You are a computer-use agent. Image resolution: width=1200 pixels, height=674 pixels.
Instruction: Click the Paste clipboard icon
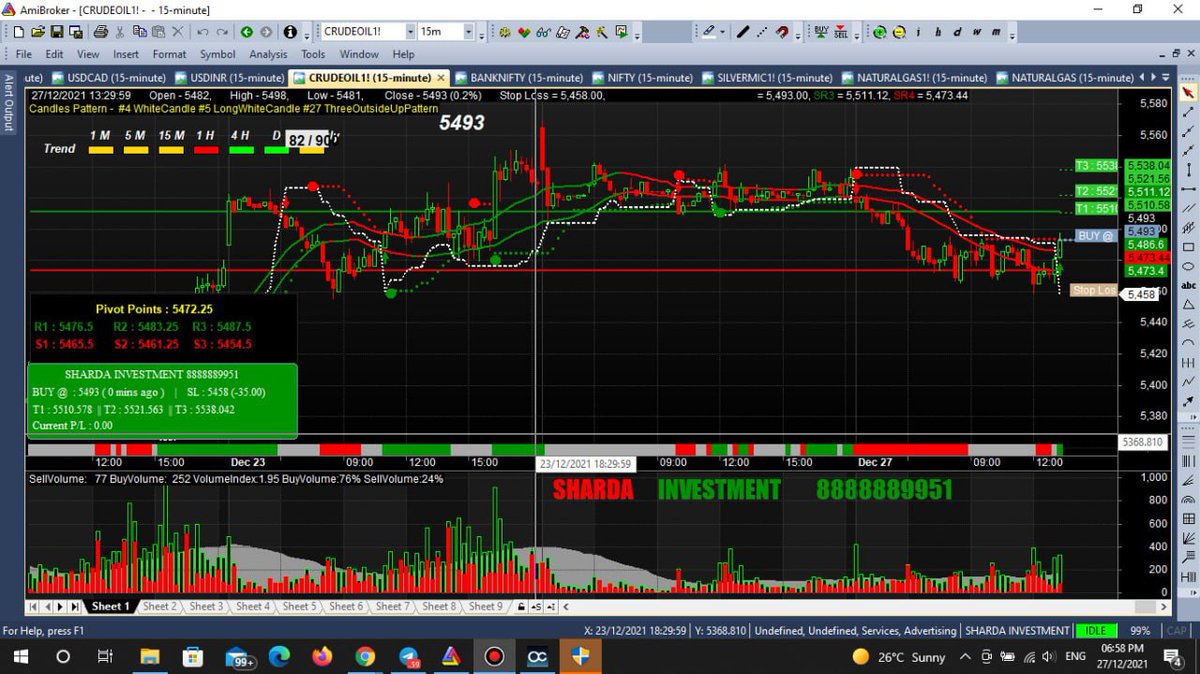pyautogui.click(x=158, y=32)
